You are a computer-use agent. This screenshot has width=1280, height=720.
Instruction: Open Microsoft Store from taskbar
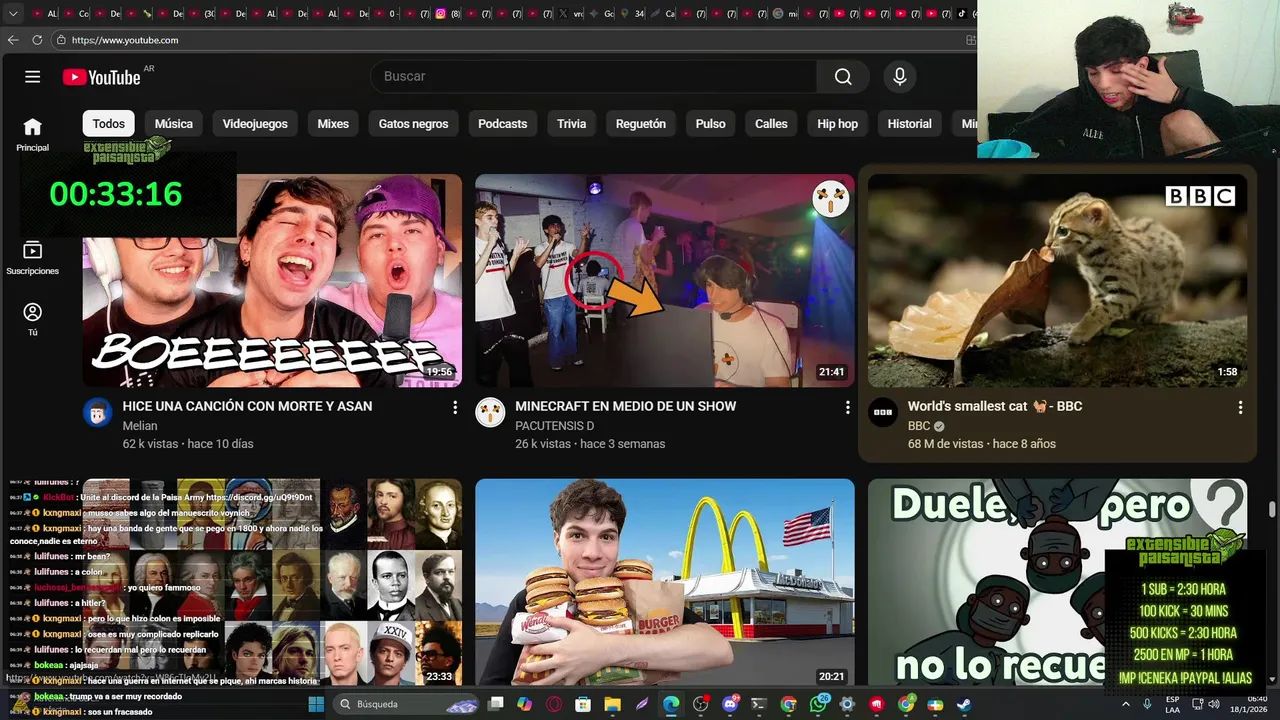click(x=583, y=704)
